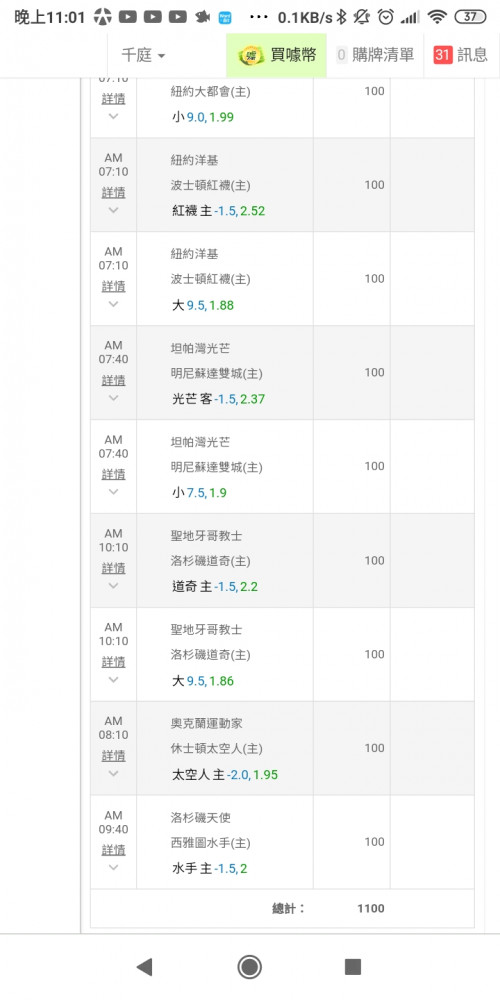Viewport: 500px width, 1000px height.
Task: Tap the red 31 message badge
Action: (x=443, y=55)
